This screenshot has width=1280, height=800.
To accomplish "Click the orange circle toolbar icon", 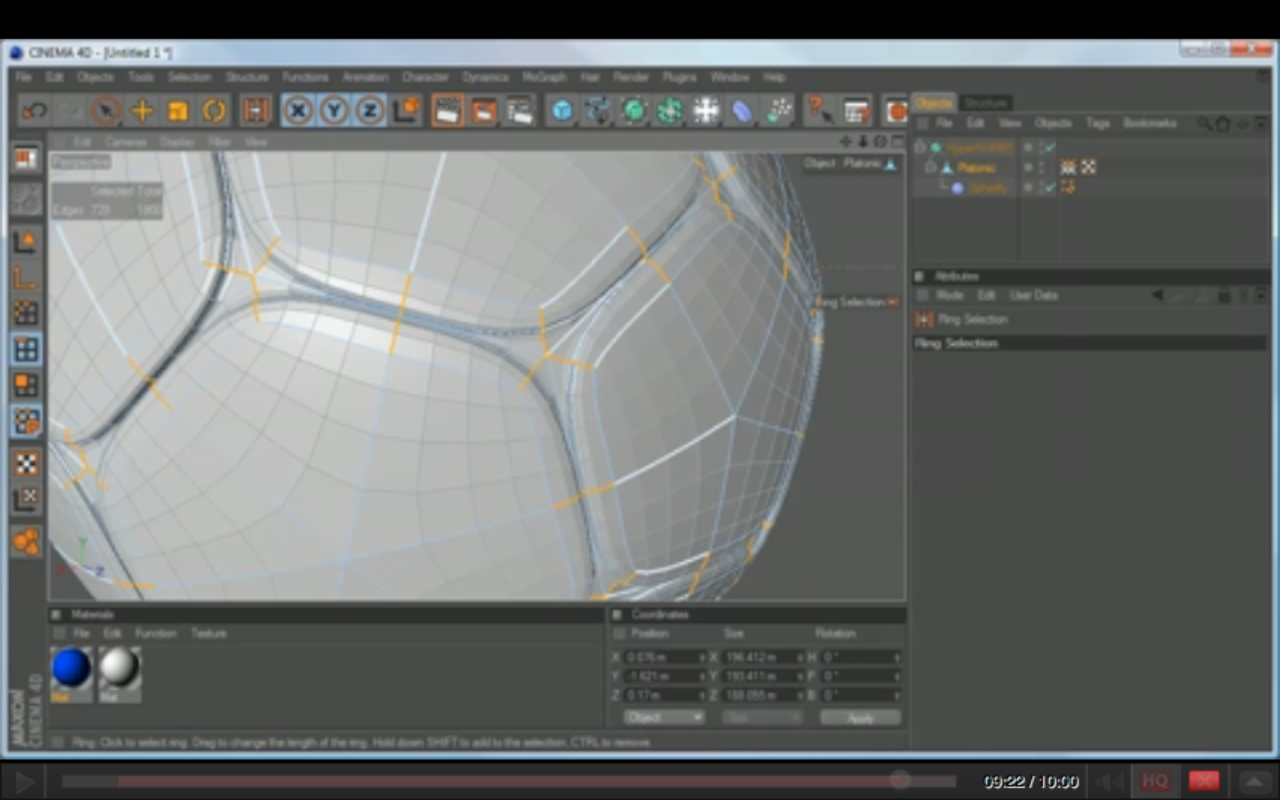I will 895,111.
